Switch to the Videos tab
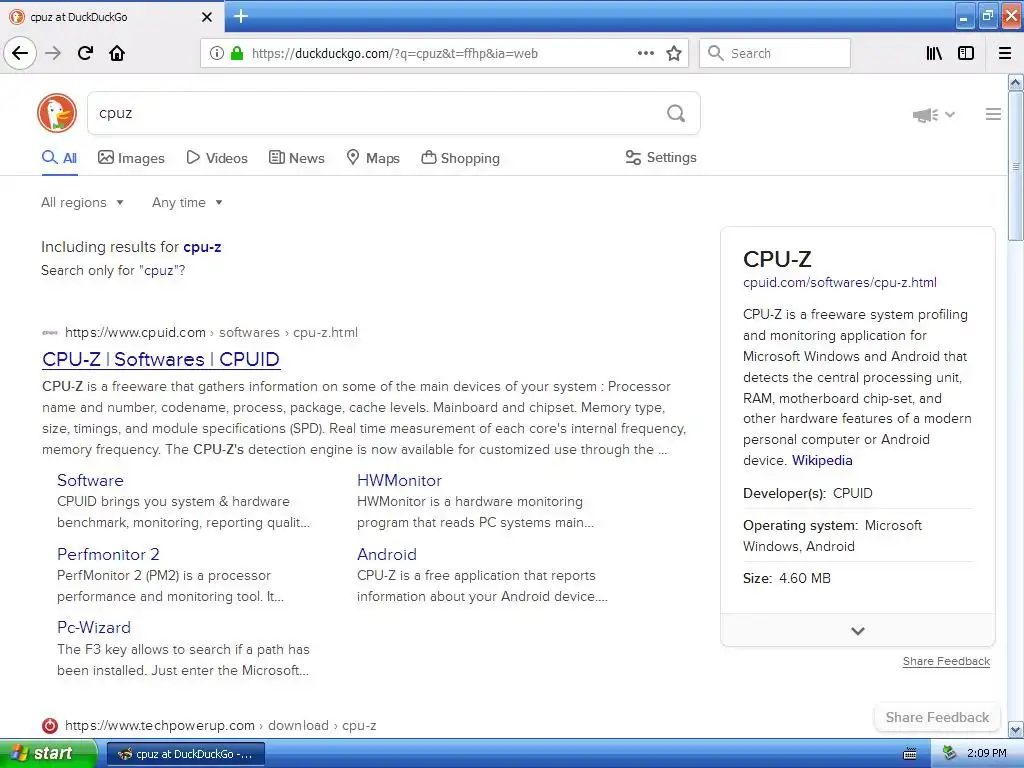 pos(217,158)
